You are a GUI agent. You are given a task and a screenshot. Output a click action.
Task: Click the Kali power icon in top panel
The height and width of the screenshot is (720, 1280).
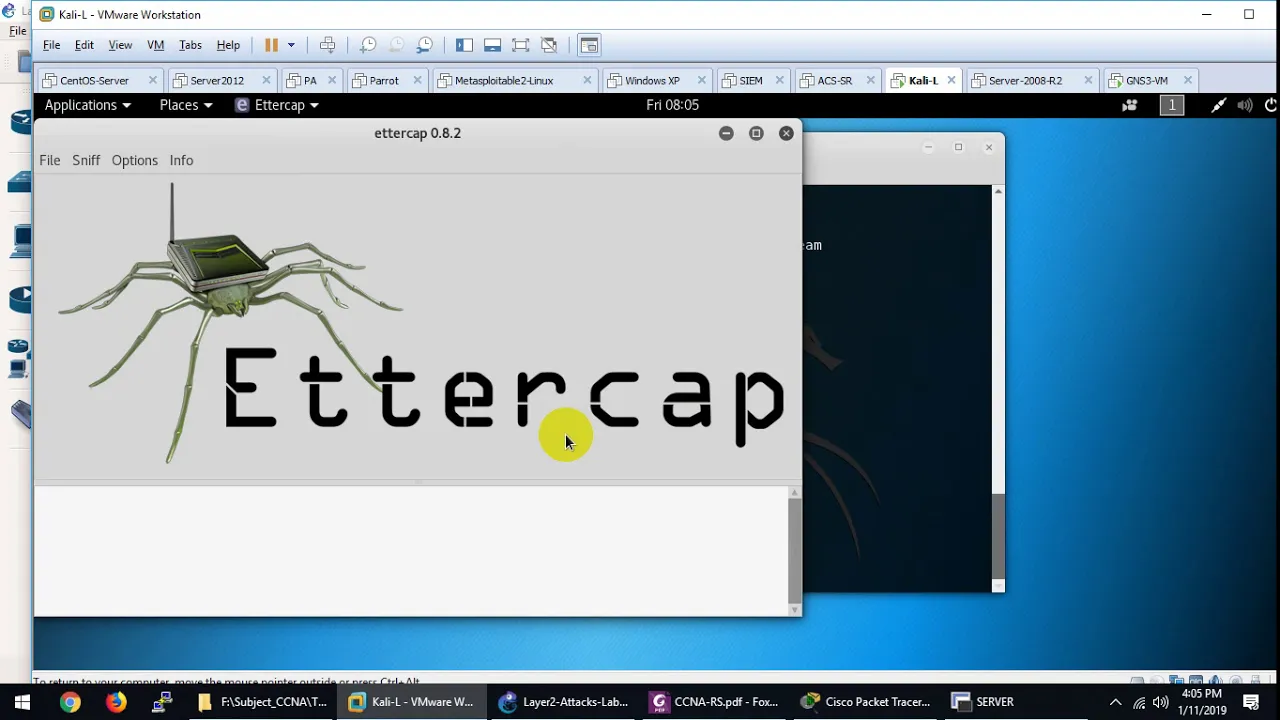click(x=1271, y=105)
